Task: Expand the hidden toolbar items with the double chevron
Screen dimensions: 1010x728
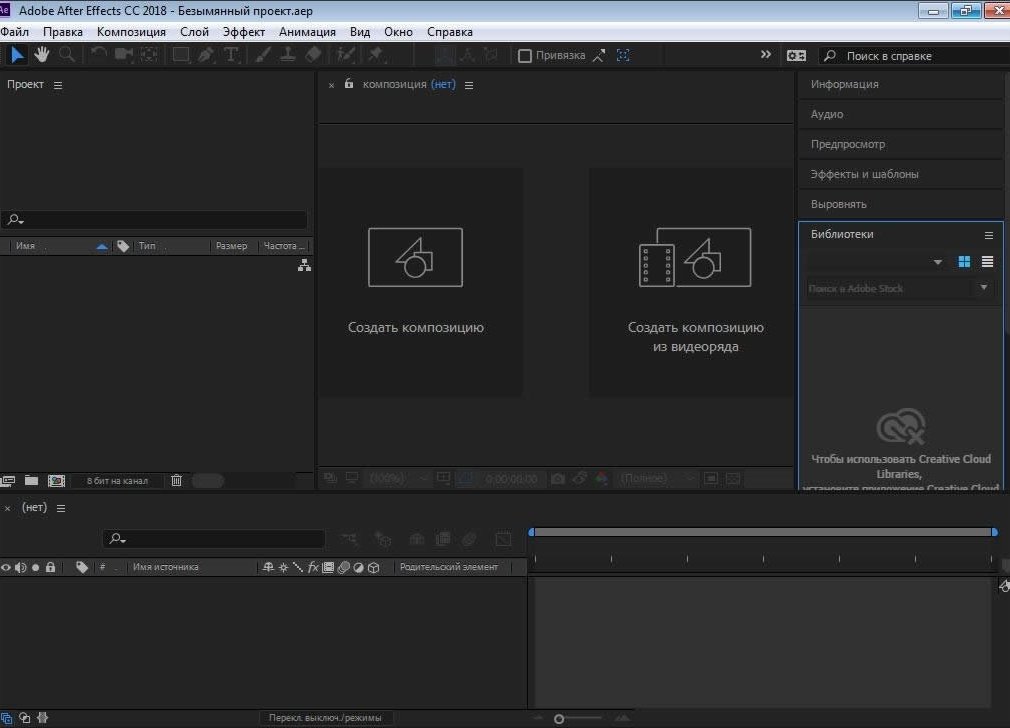Action: point(766,55)
